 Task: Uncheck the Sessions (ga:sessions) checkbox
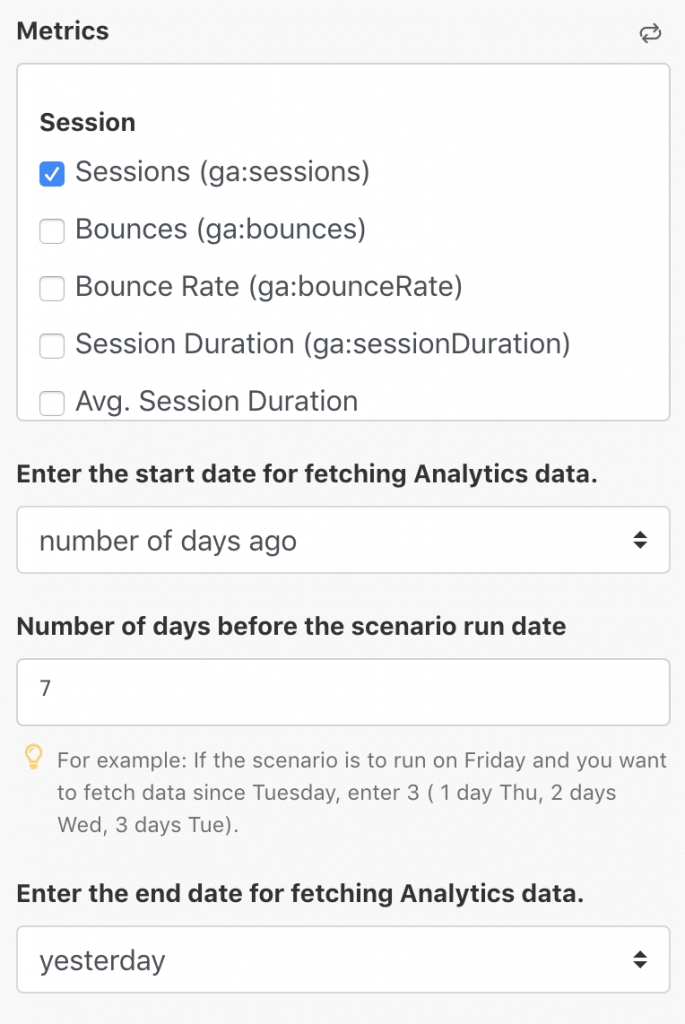pos(52,174)
